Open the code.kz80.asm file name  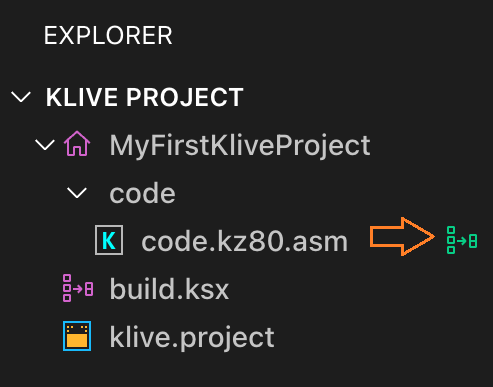tap(245, 241)
